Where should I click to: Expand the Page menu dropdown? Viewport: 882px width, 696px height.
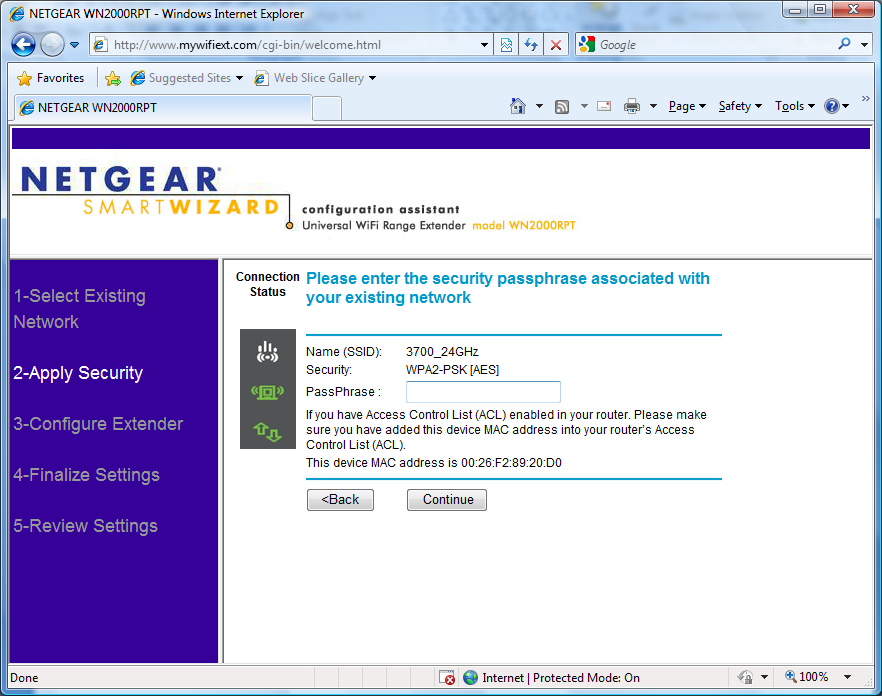[x=686, y=105]
